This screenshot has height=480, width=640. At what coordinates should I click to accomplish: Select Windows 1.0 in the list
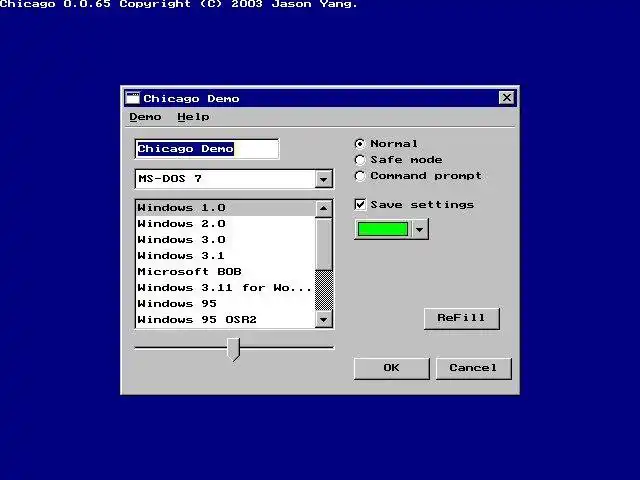point(226,208)
